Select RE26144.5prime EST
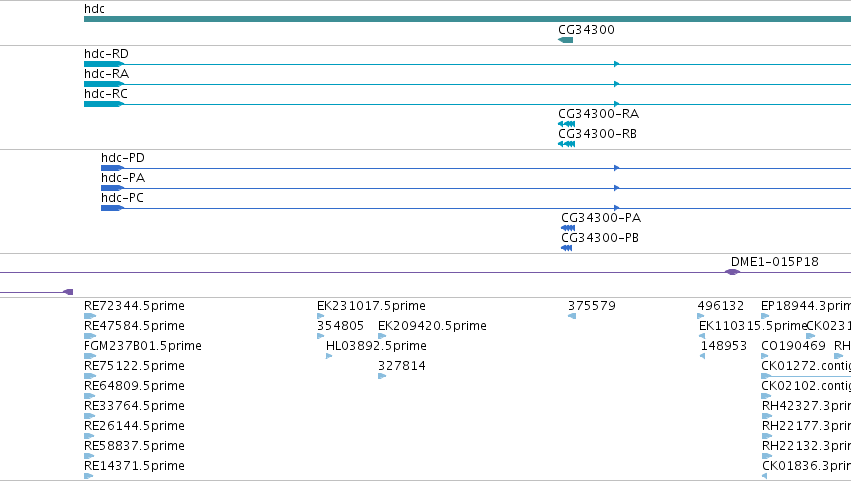Image resolution: width=851 pixels, height=481 pixels. (x=89, y=436)
